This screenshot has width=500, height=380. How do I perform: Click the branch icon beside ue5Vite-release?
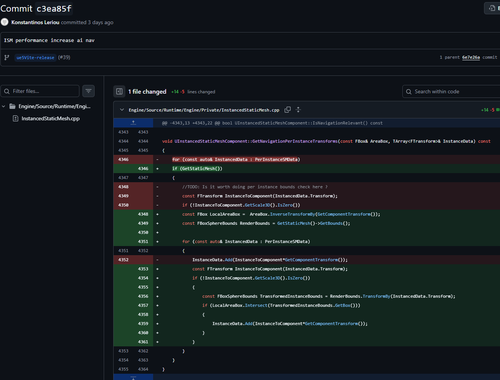coord(7,58)
